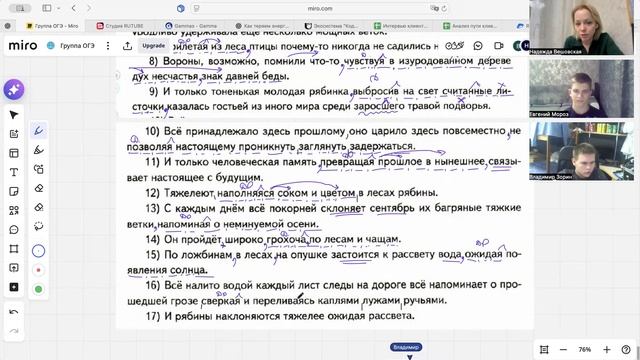Open the board comments chat icon
This screenshot has width=640, height=360.
point(478,46)
